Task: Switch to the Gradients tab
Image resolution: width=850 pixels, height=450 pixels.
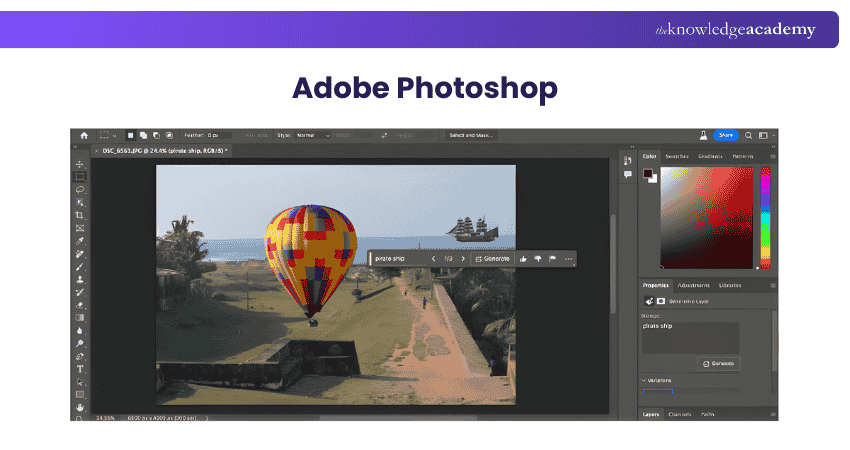Action: tap(710, 156)
